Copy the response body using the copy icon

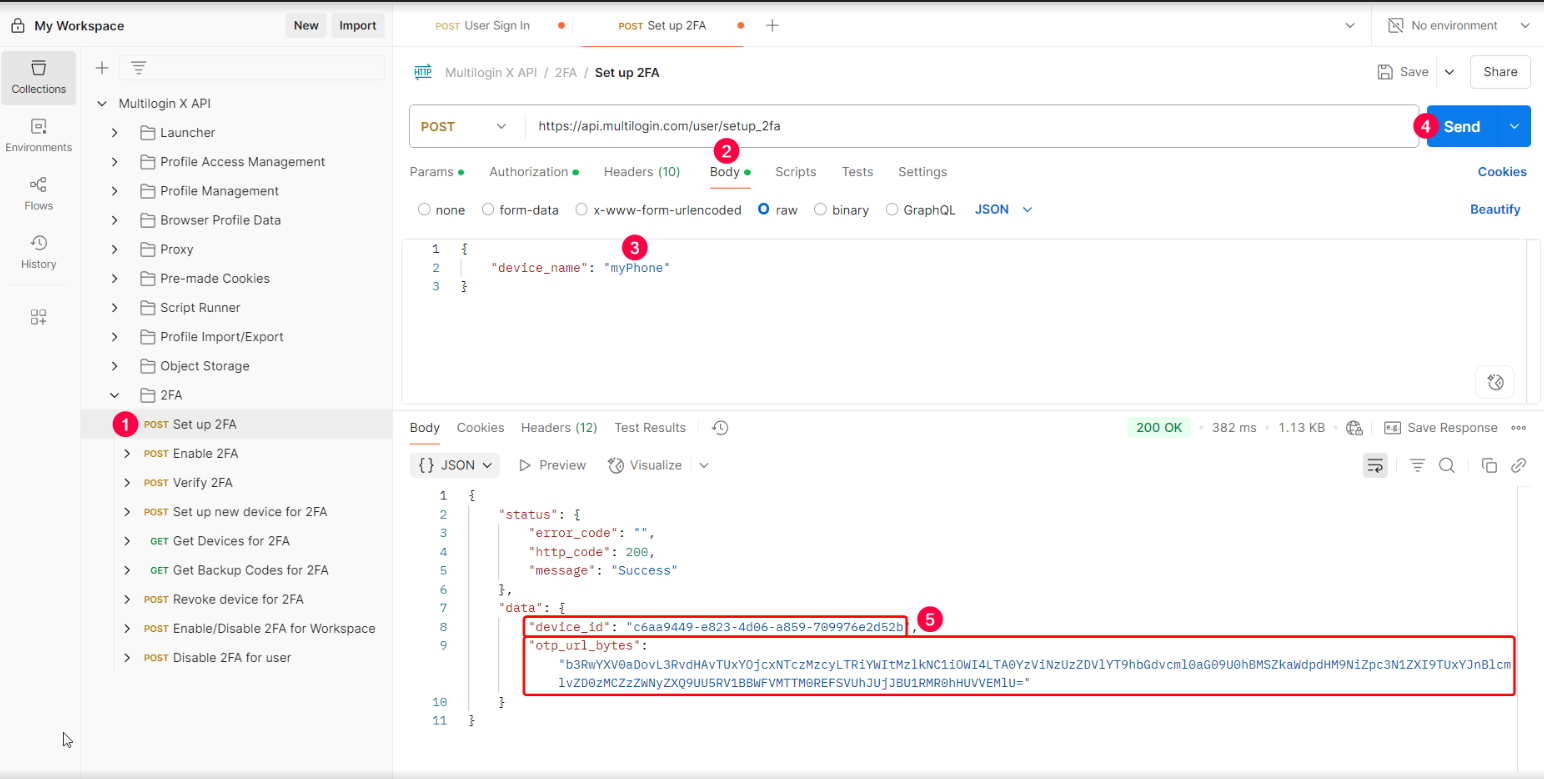[x=1489, y=465]
